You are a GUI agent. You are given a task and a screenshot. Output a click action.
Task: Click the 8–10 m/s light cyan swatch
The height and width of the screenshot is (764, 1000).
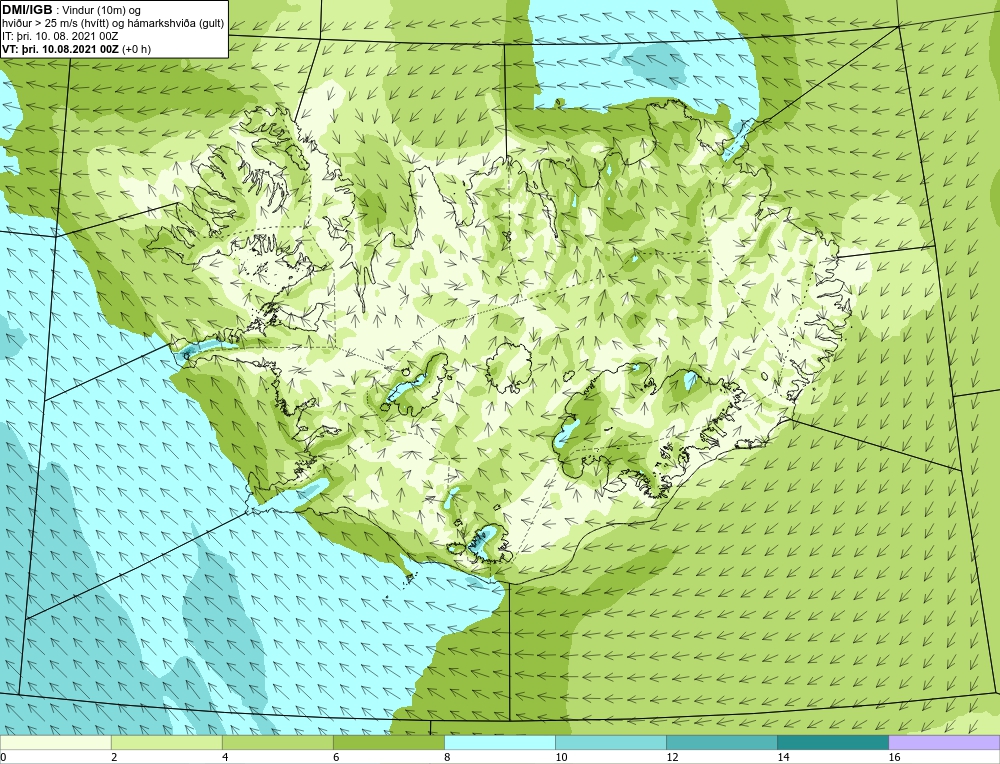(499, 742)
